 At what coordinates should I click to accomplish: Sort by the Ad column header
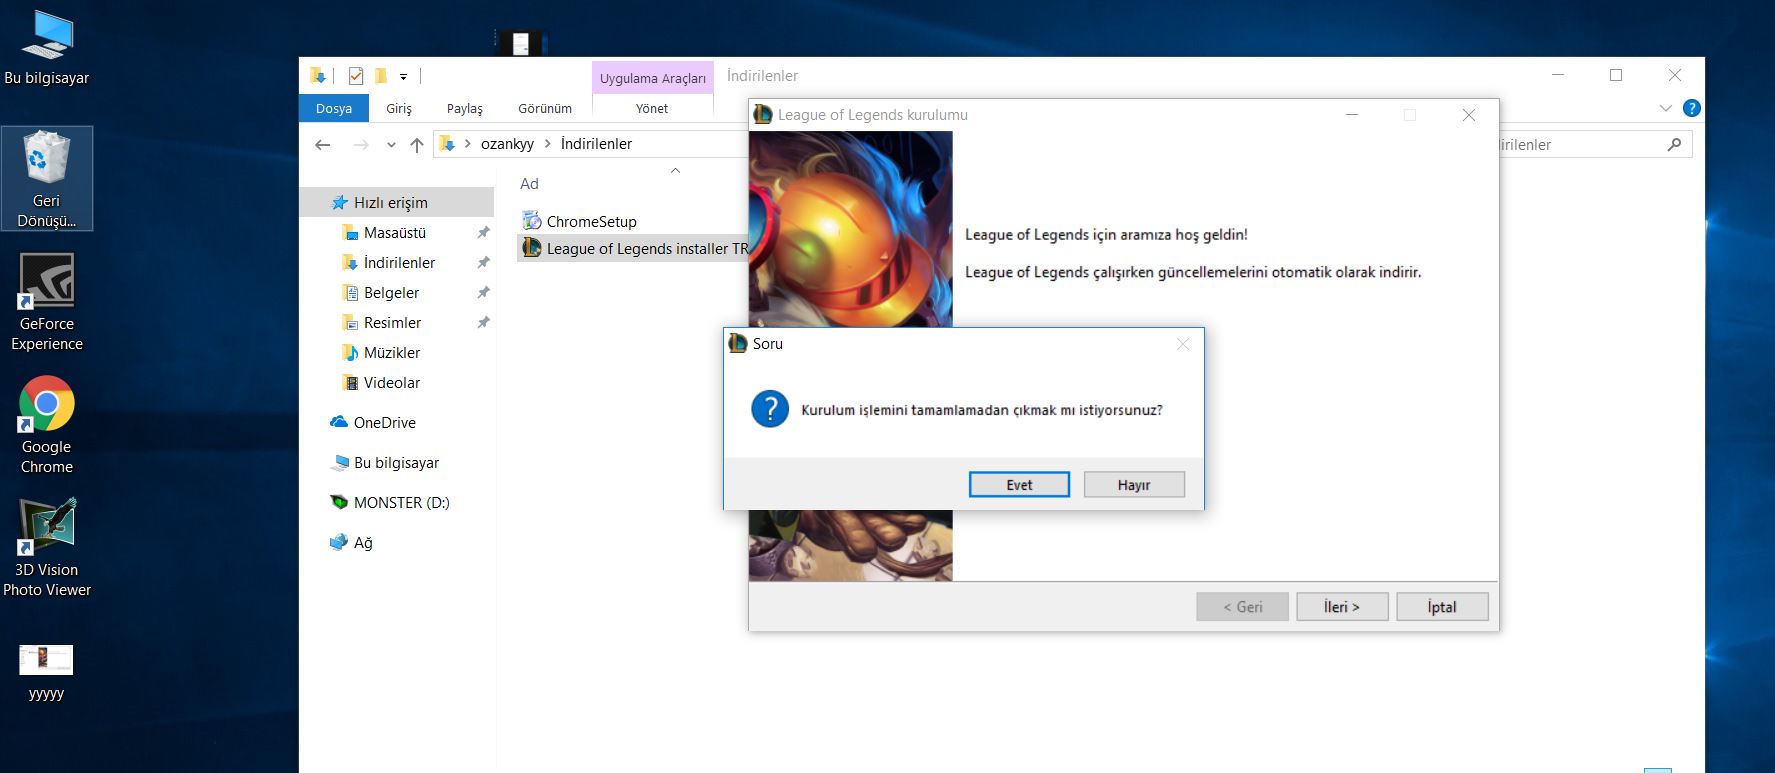tap(529, 183)
